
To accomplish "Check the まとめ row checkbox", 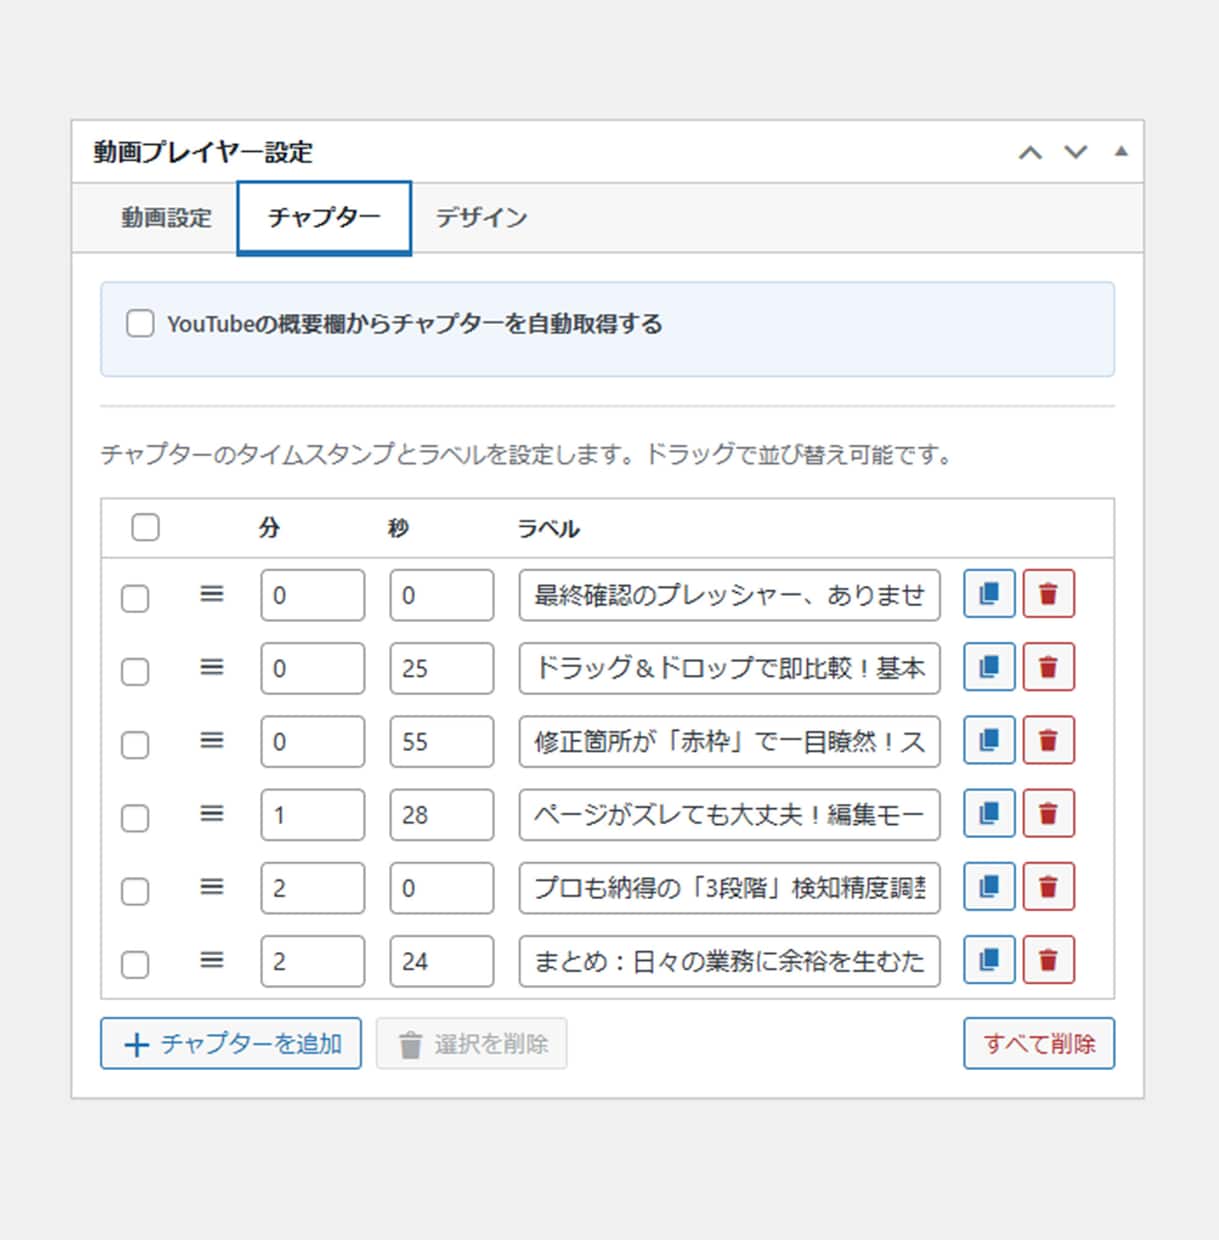I will 135,963.
